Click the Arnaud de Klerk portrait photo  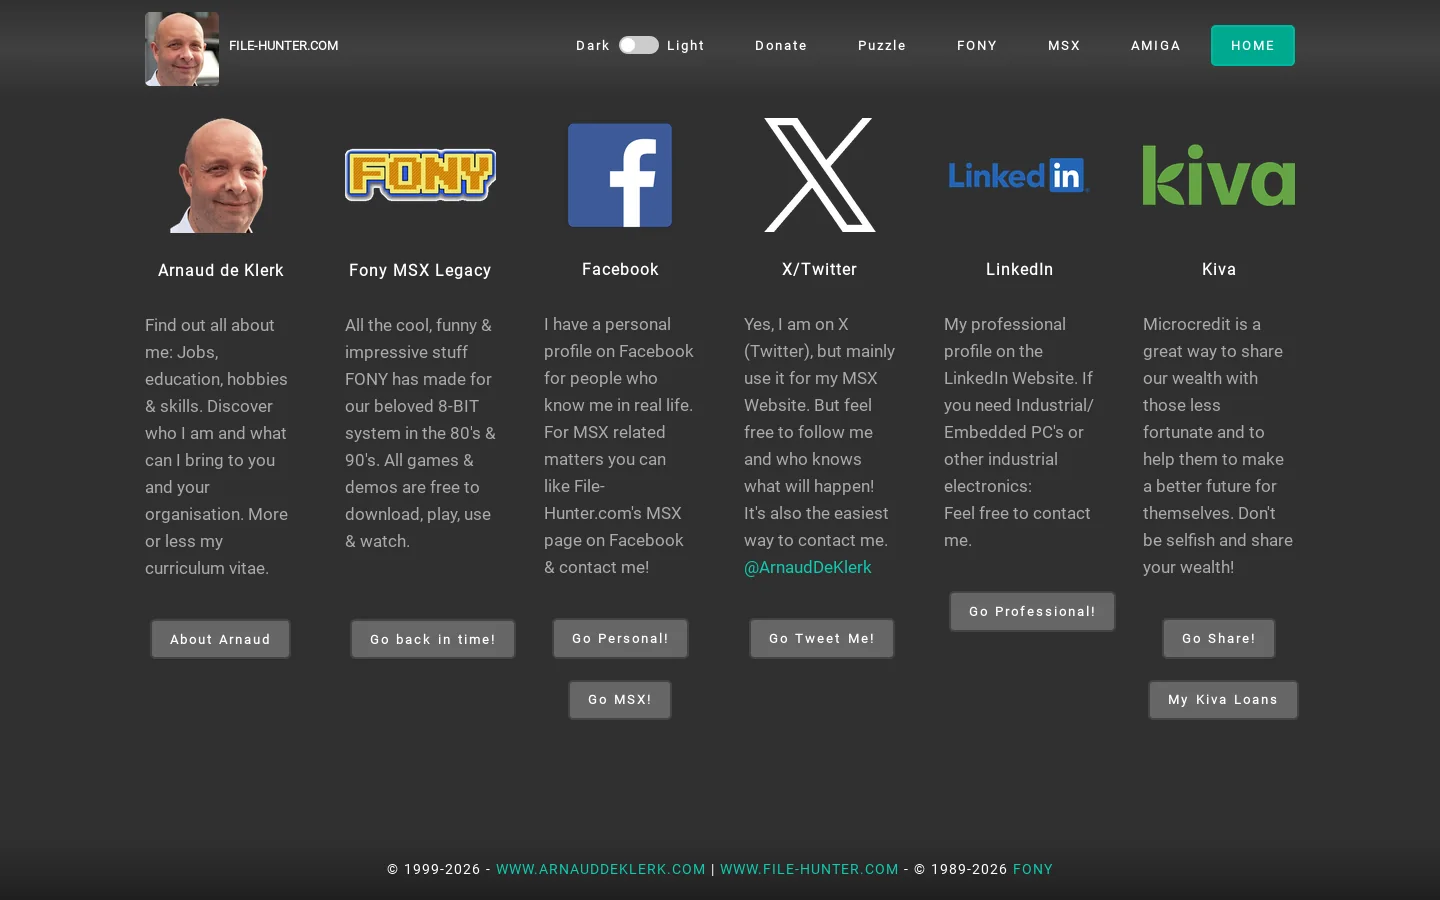(220, 175)
